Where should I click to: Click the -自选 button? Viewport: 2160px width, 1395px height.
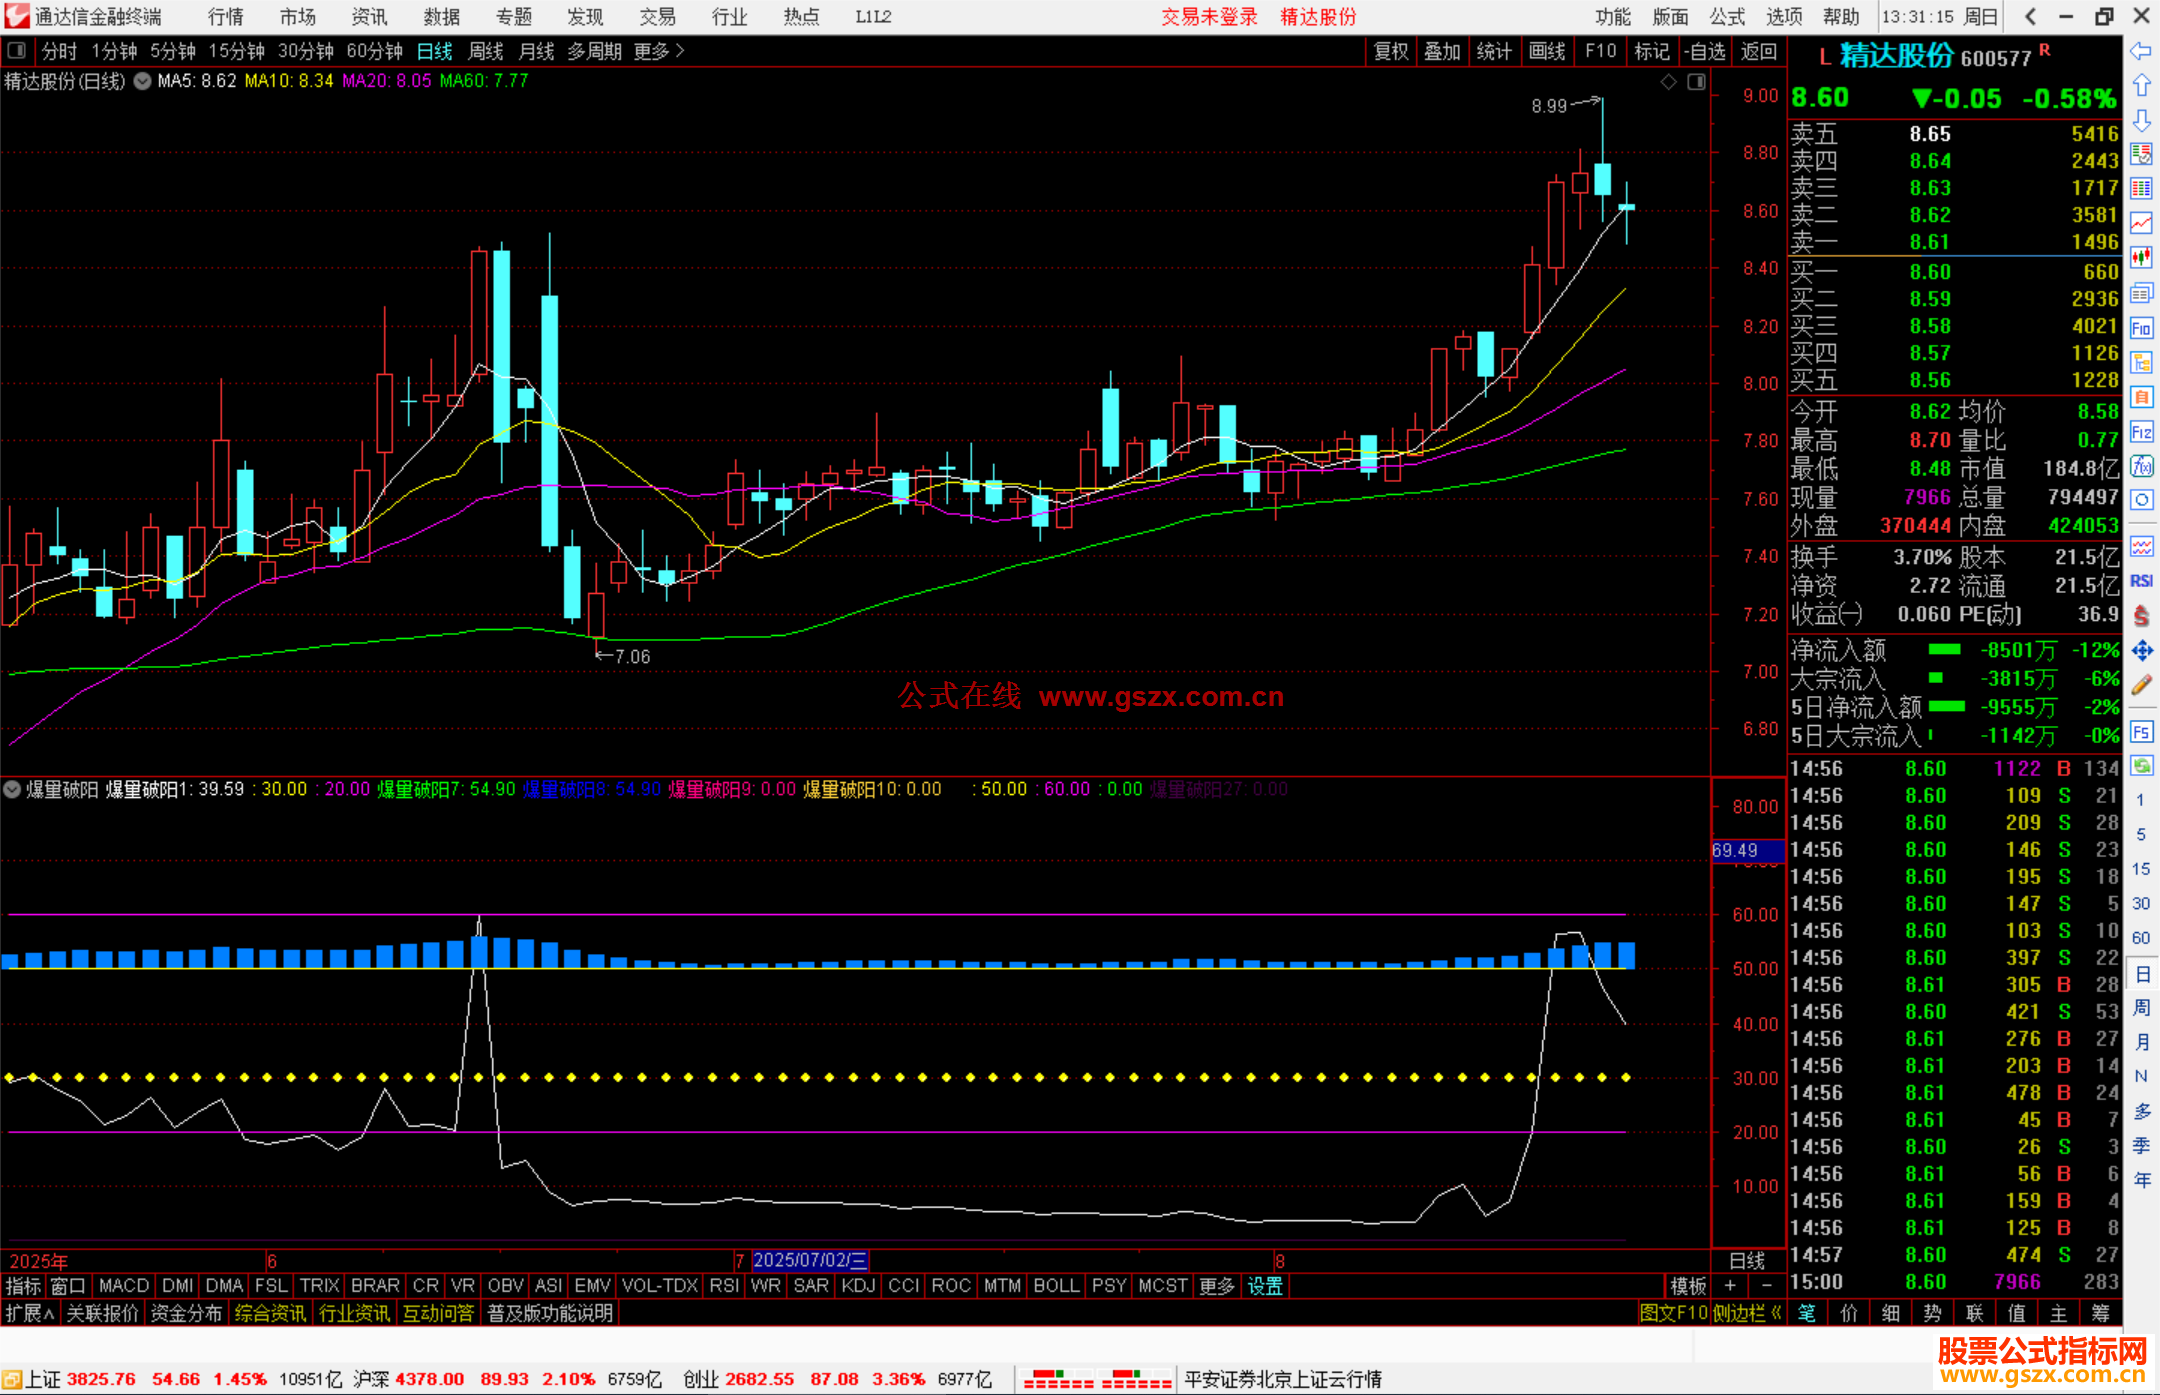1704,51
